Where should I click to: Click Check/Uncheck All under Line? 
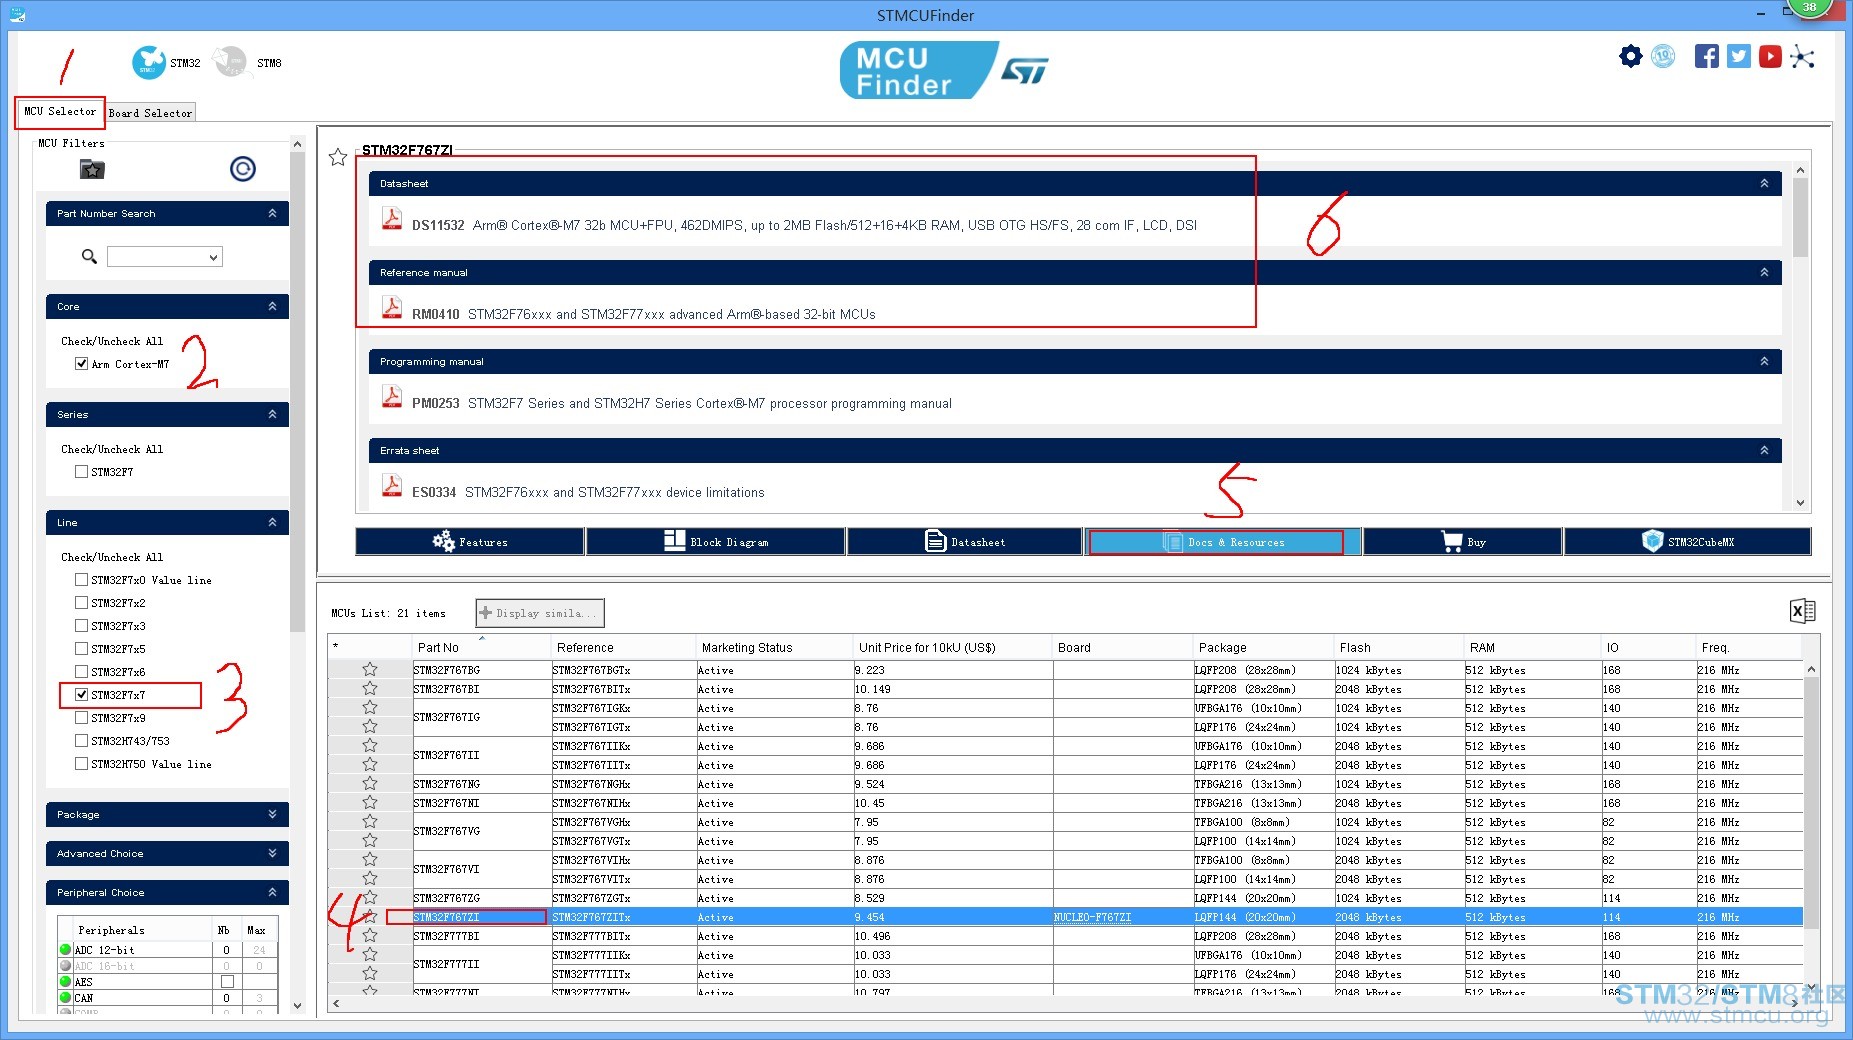click(112, 557)
